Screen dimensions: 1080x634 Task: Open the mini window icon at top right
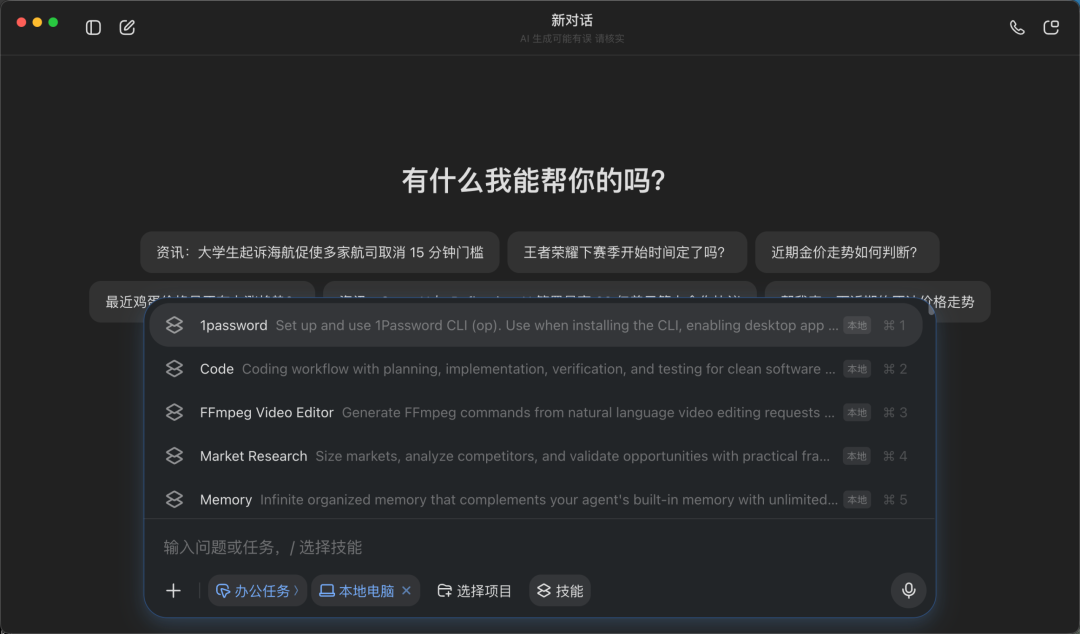1050,28
